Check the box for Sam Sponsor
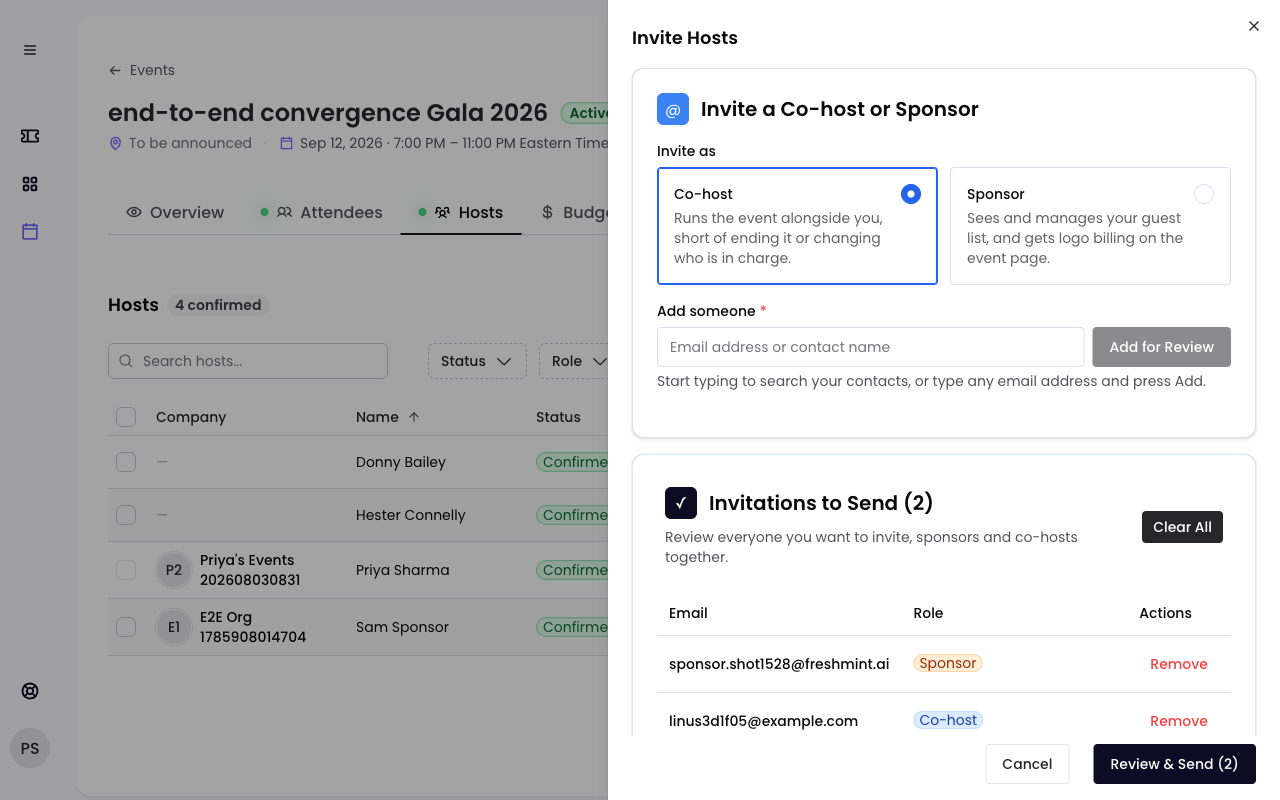The image size is (1280, 800). (126, 627)
